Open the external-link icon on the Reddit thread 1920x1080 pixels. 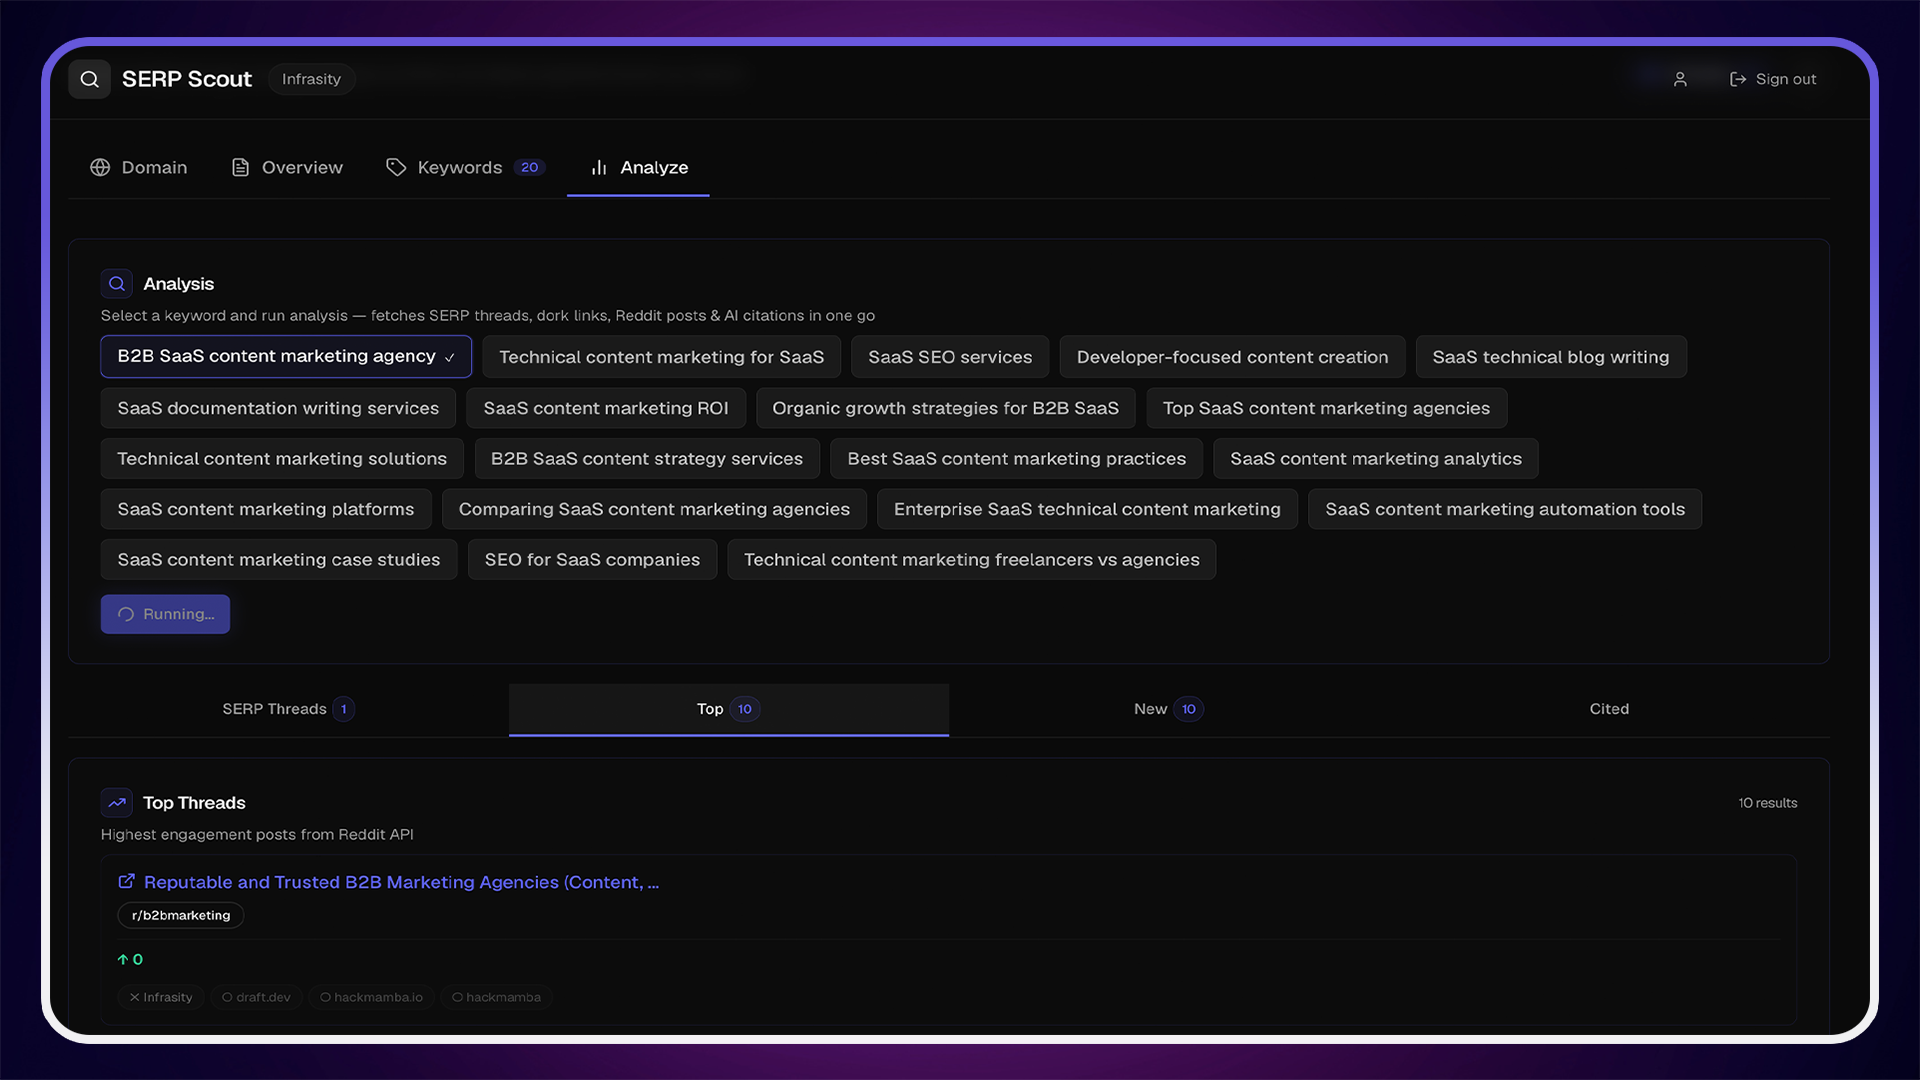tap(126, 881)
